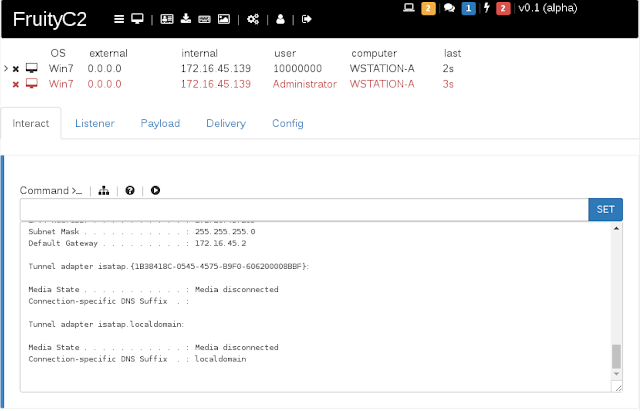Remove the 10000000 user session with X

(16, 69)
